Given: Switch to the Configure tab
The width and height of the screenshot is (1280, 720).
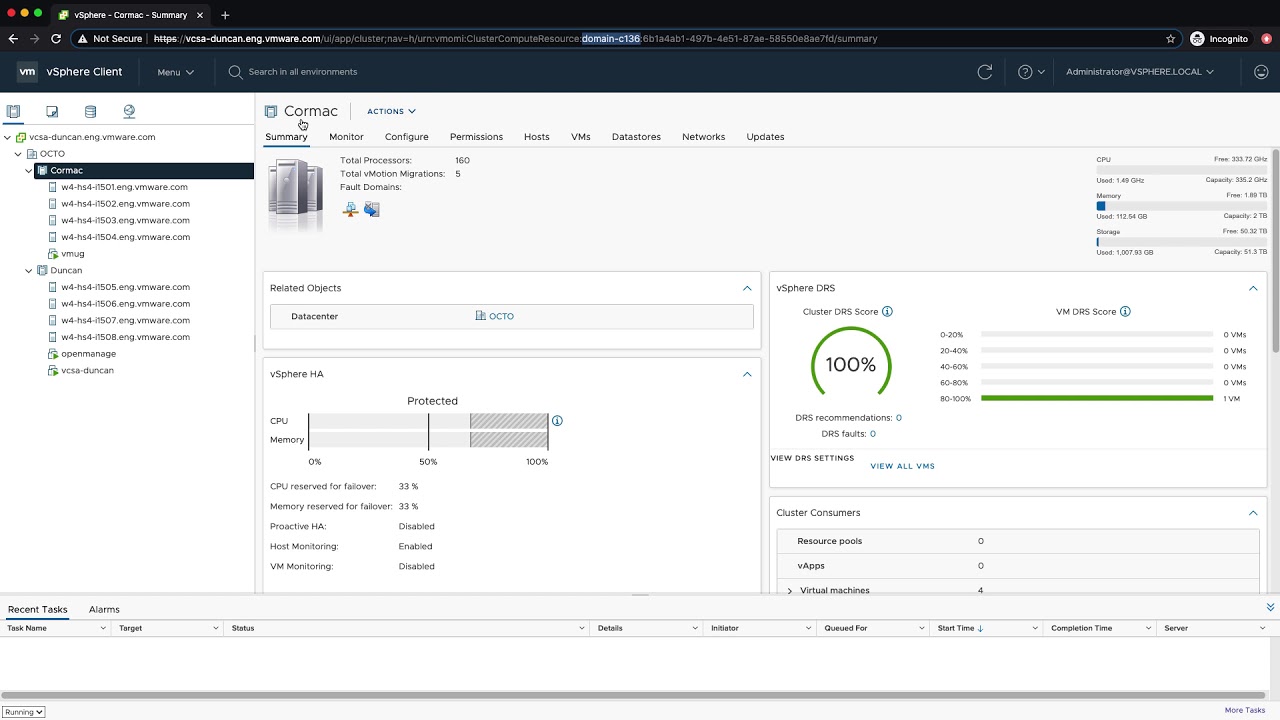Looking at the screenshot, I should (x=407, y=137).
